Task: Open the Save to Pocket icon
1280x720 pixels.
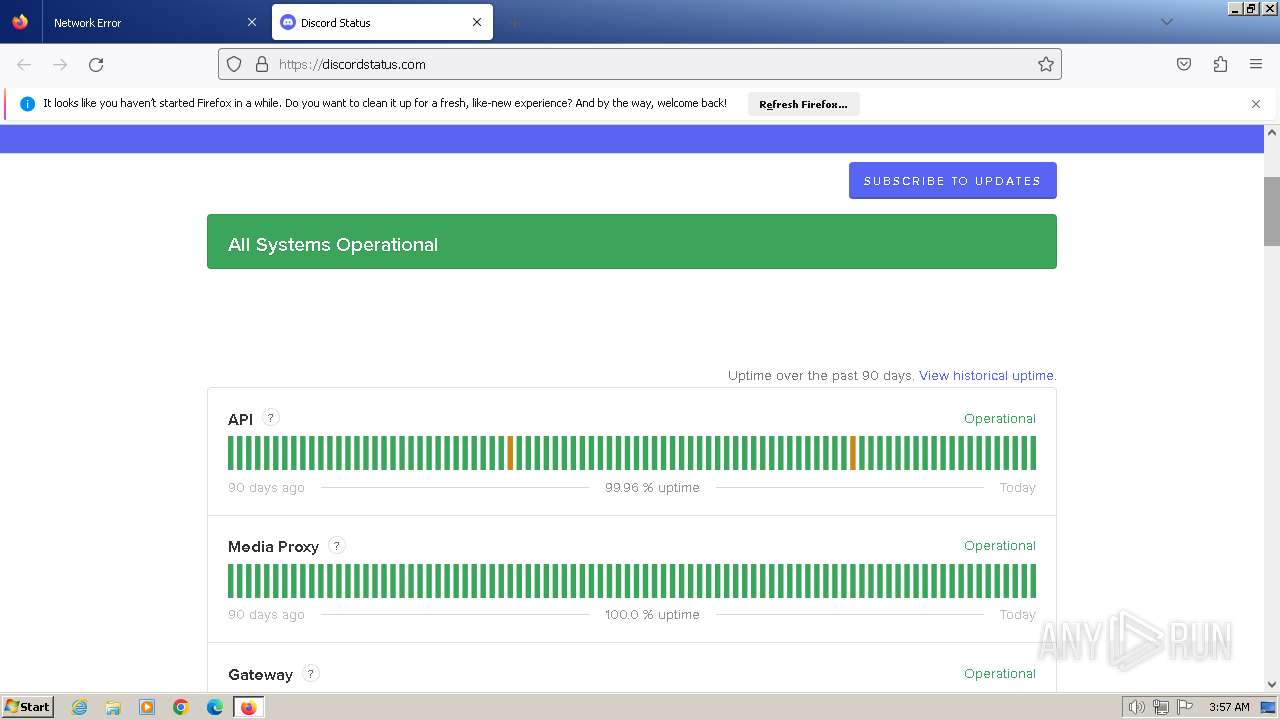Action: tap(1184, 64)
